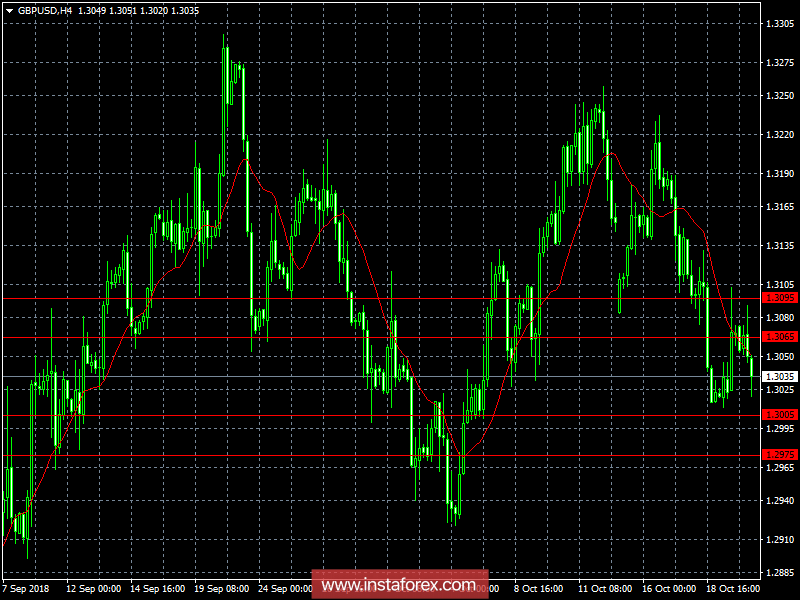
Task: Click the 1.3165 price scale label
Action: tap(779, 206)
